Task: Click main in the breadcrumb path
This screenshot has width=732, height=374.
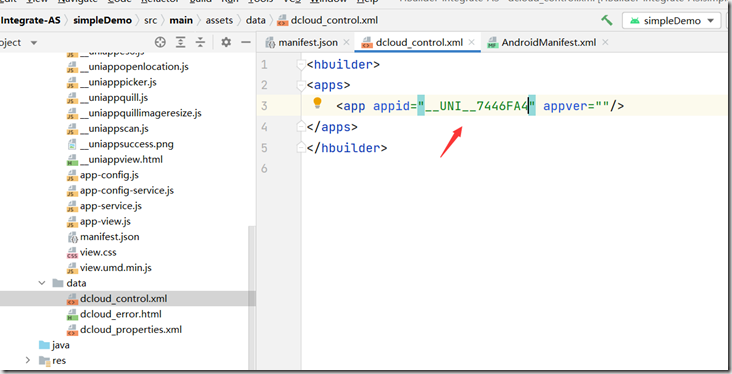Action: [x=181, y=20]
